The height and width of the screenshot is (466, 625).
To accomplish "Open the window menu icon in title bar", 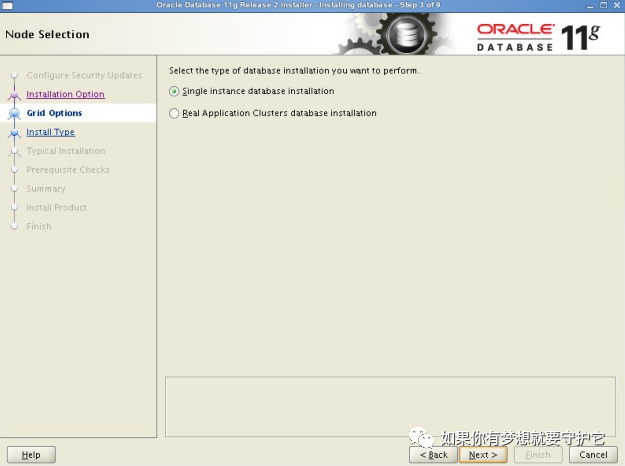I will point(7,6).
